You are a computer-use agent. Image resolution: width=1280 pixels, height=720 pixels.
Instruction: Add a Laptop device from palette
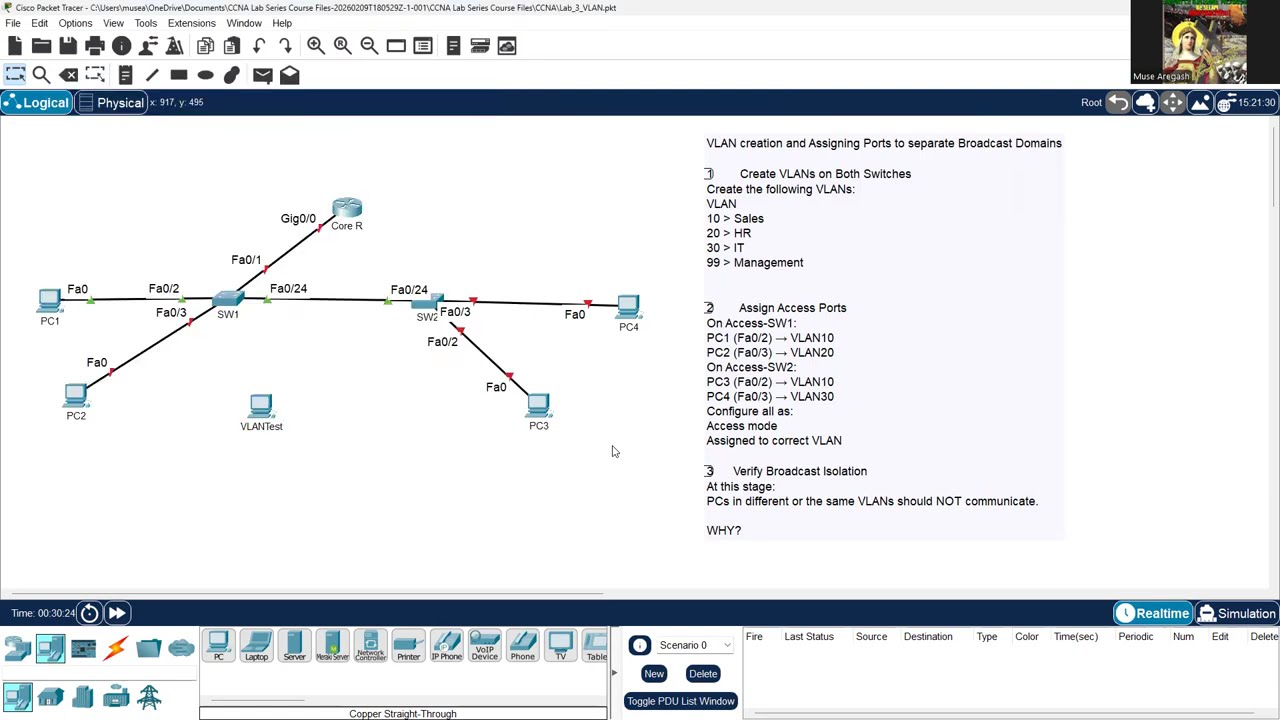coord(256,646)
